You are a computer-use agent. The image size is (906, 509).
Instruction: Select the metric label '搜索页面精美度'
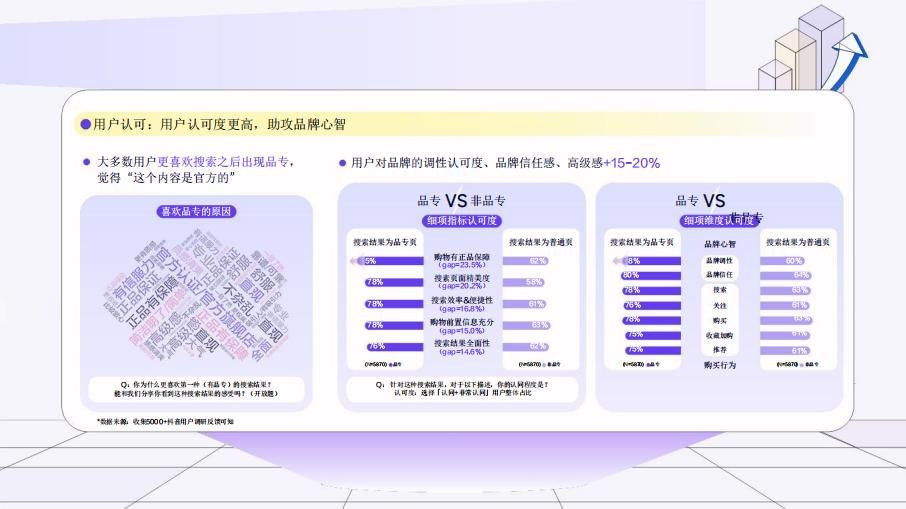(462, 278)
